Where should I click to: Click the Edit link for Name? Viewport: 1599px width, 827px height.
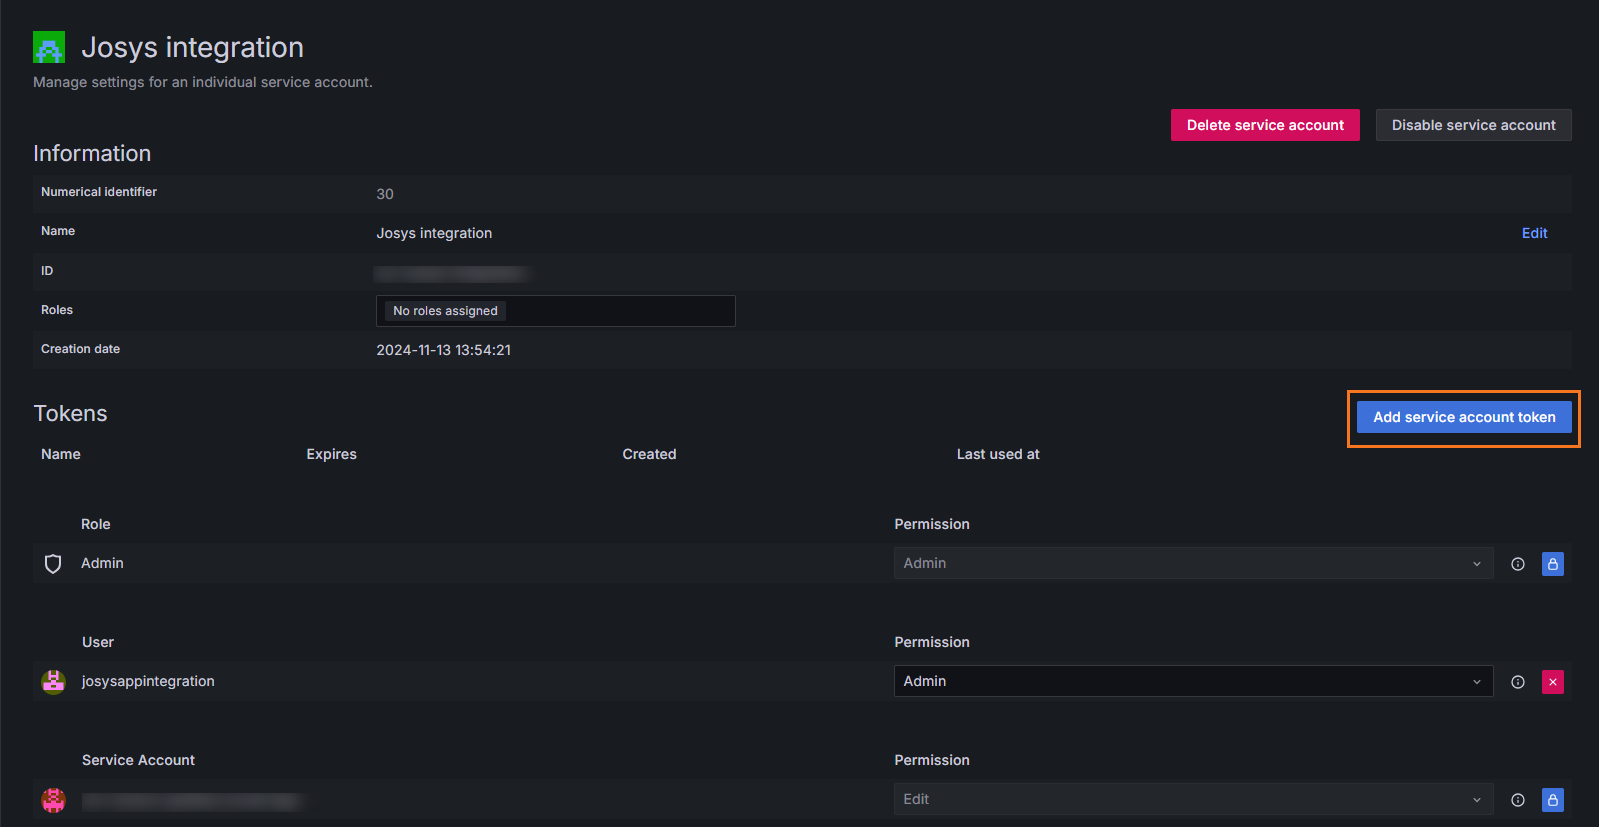(x=1534, y=233)
